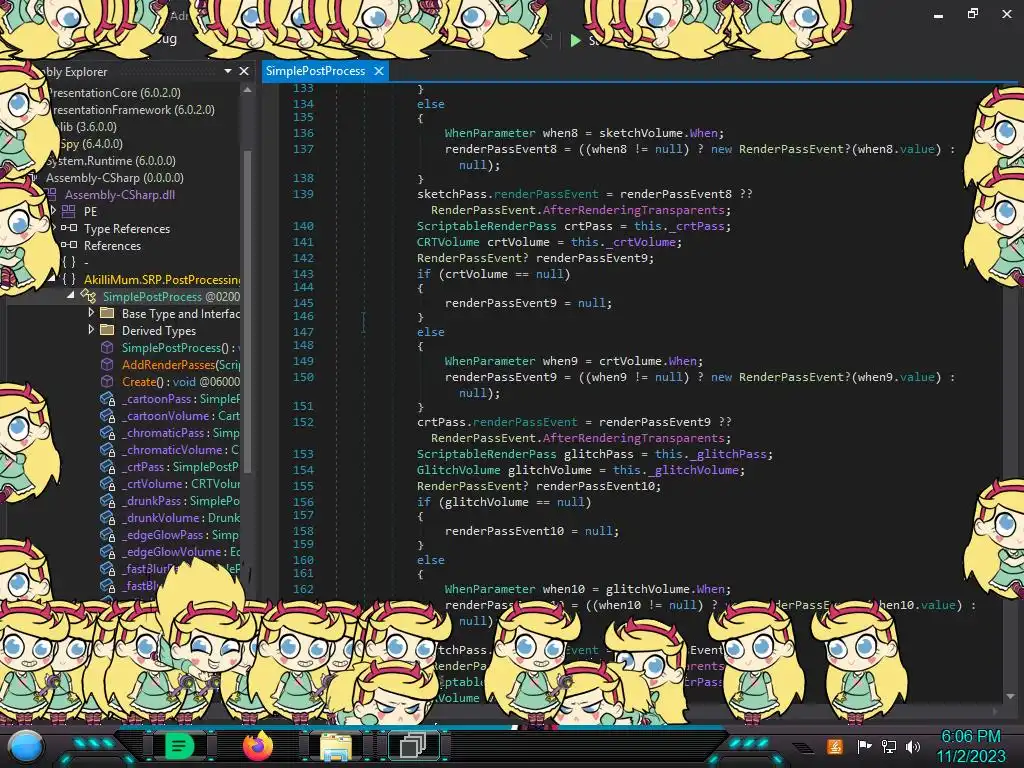Select the Create() : void method entry

coord(181,381)
